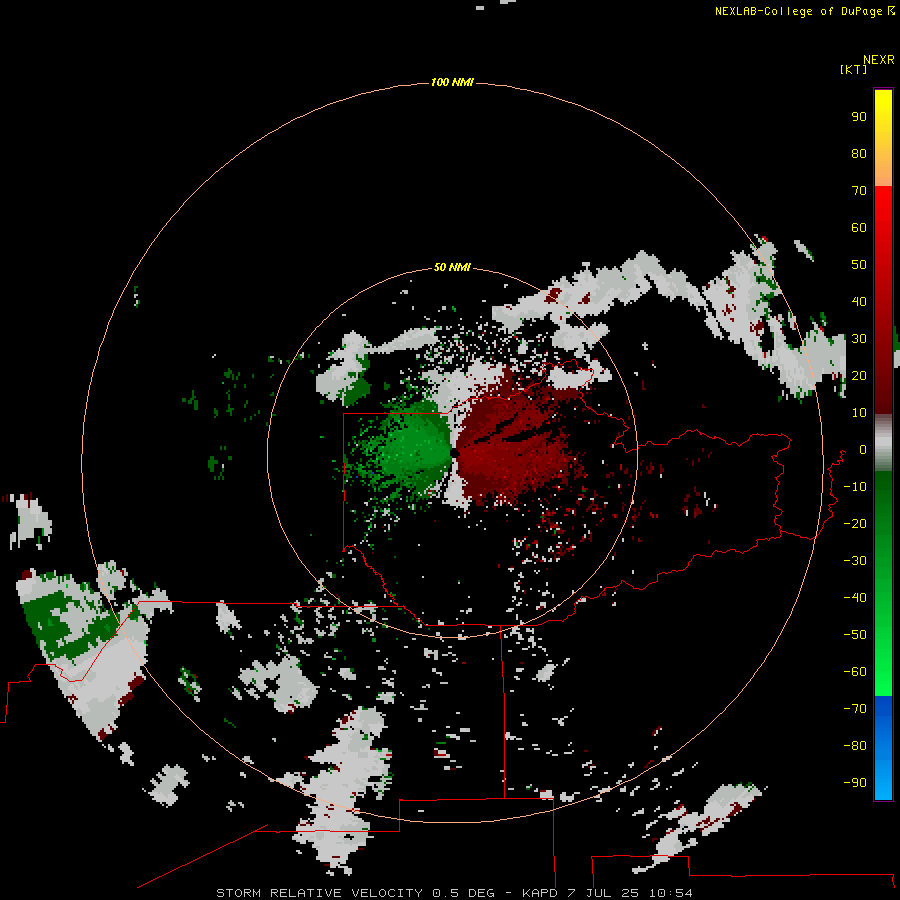The width and height of the screenshot is (900, 900).
Task: Click the 70 value on the velocity scale
Action: (859, 191)
